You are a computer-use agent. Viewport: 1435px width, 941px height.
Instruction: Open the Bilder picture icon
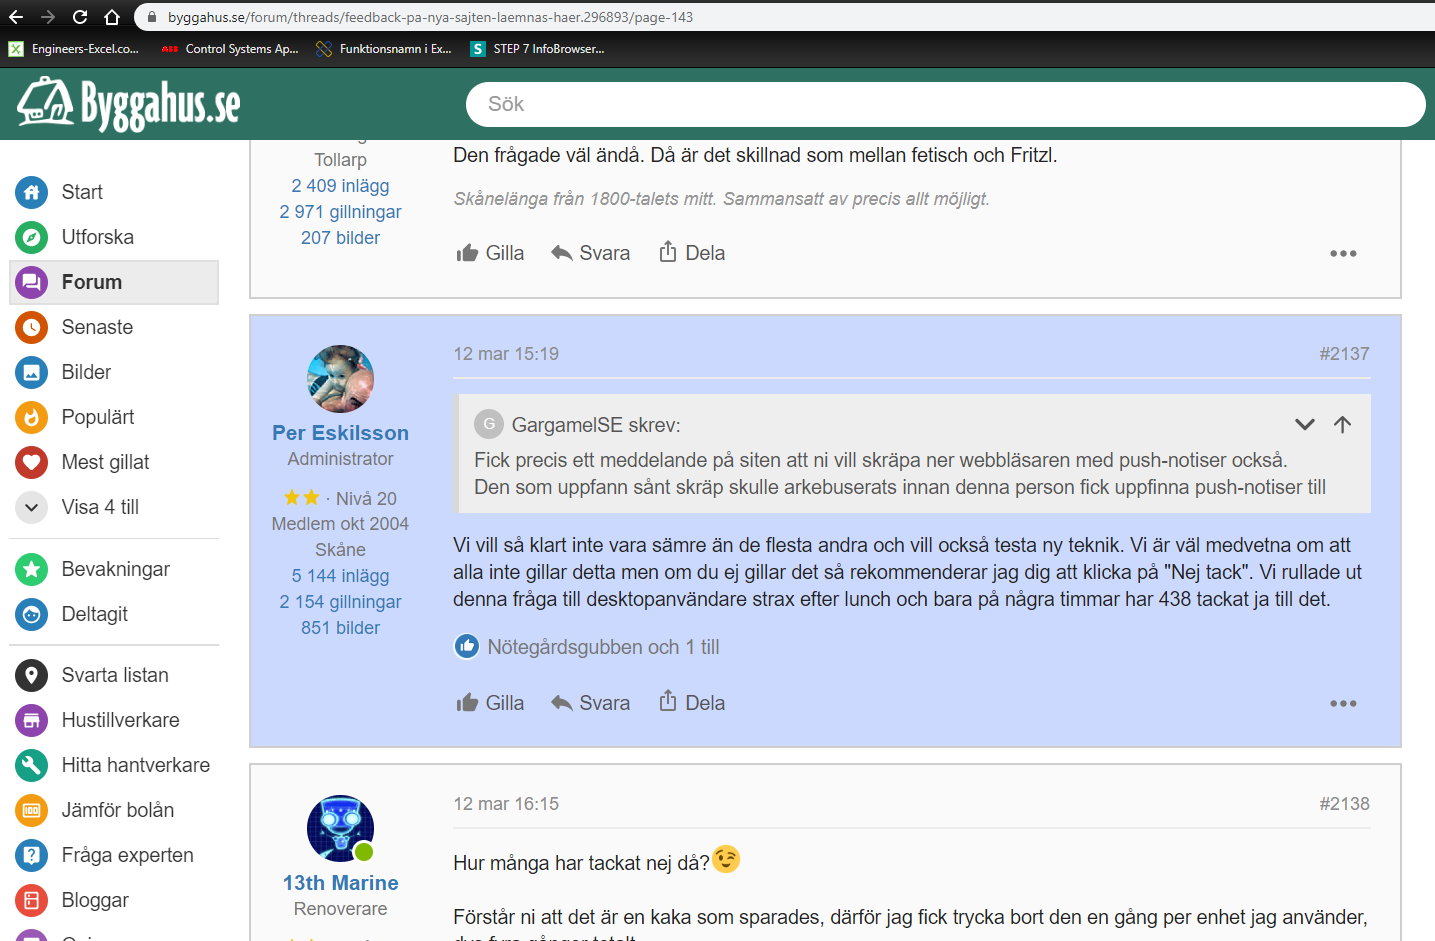pyautogui.click(x=32, y=372)
